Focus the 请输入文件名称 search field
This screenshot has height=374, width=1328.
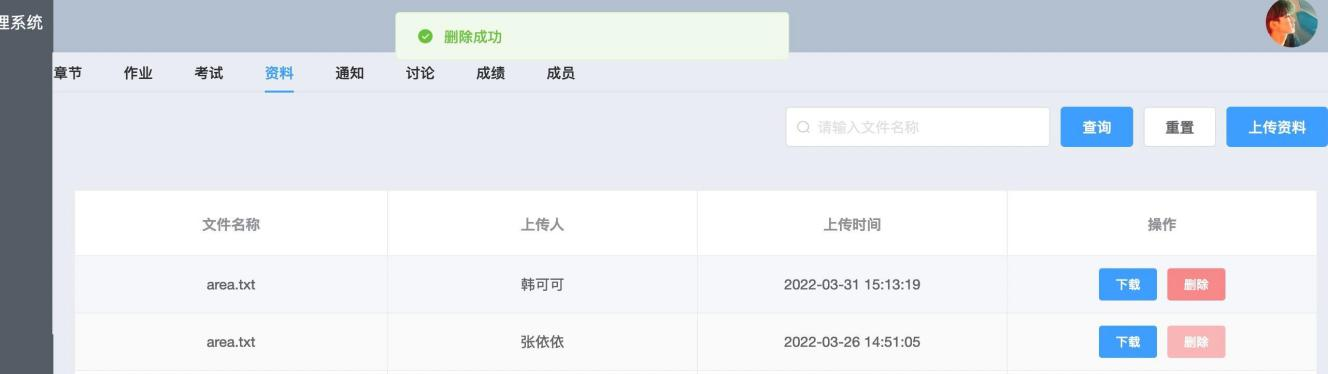point(917,127)
